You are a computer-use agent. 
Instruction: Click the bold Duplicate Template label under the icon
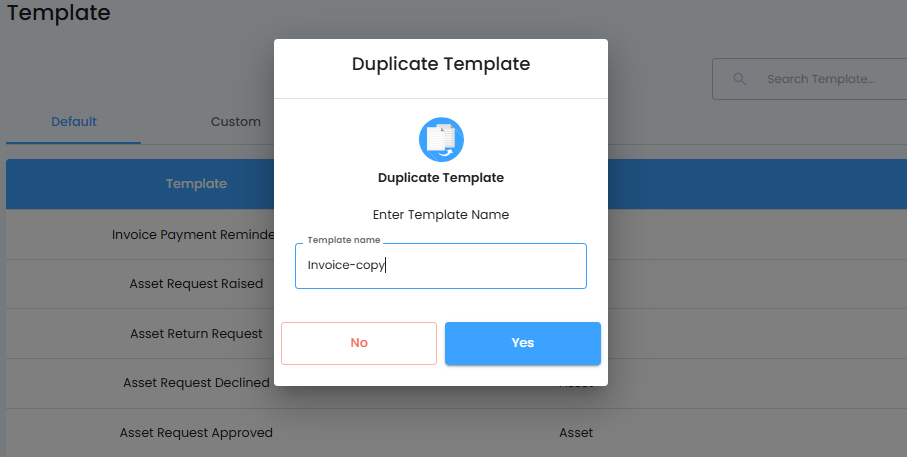tap(441, 178)
